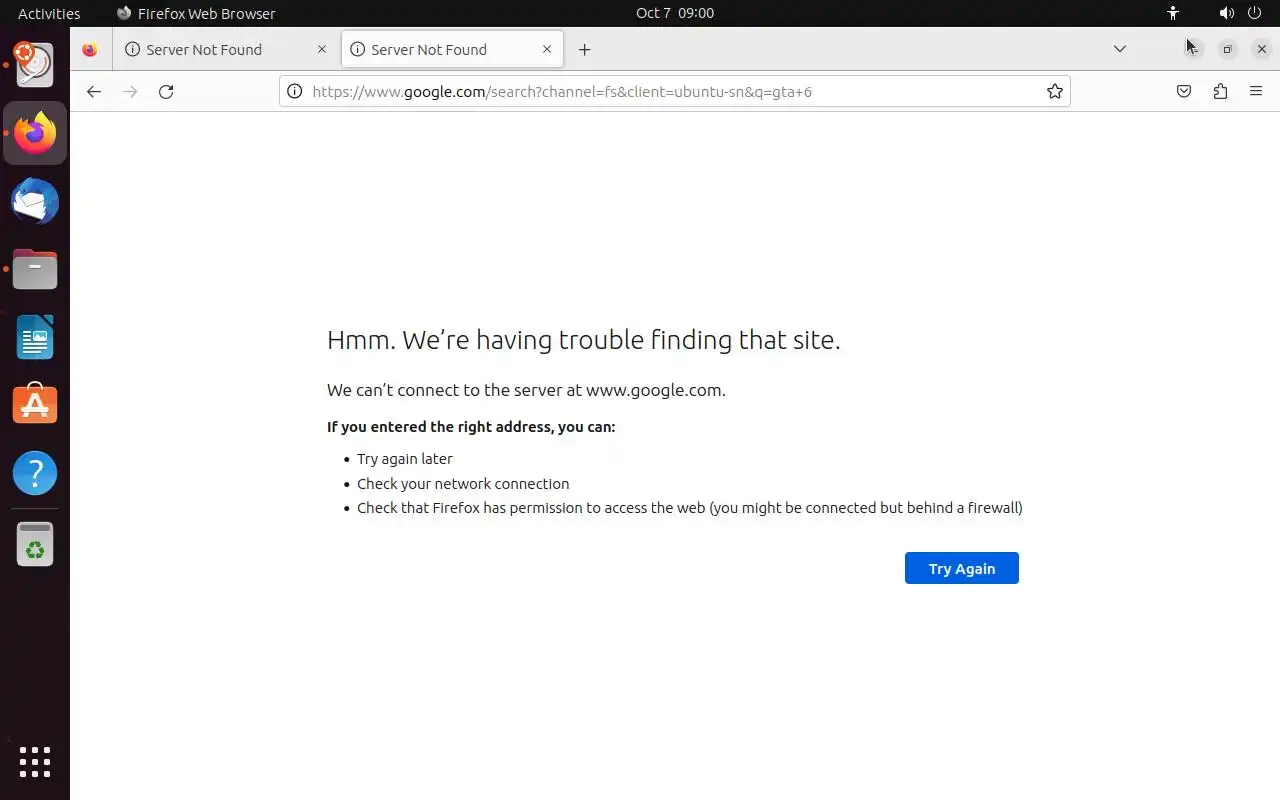The height and width of the screenshot is (800, 1280).
Task: Open the Extensions puzzle icon
Action: (1220, 91)
